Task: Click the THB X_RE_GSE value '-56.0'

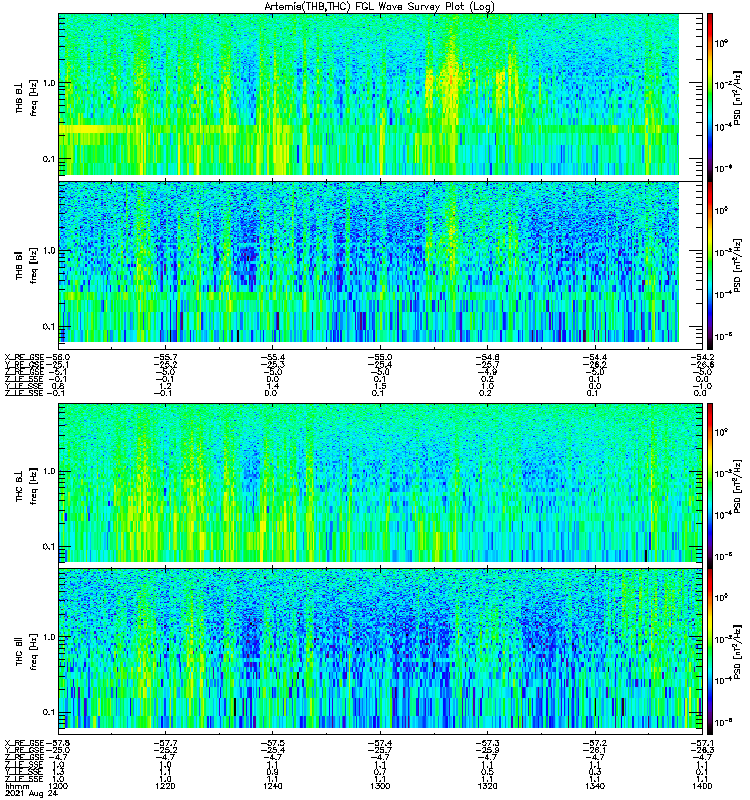Action: point(58,357)
